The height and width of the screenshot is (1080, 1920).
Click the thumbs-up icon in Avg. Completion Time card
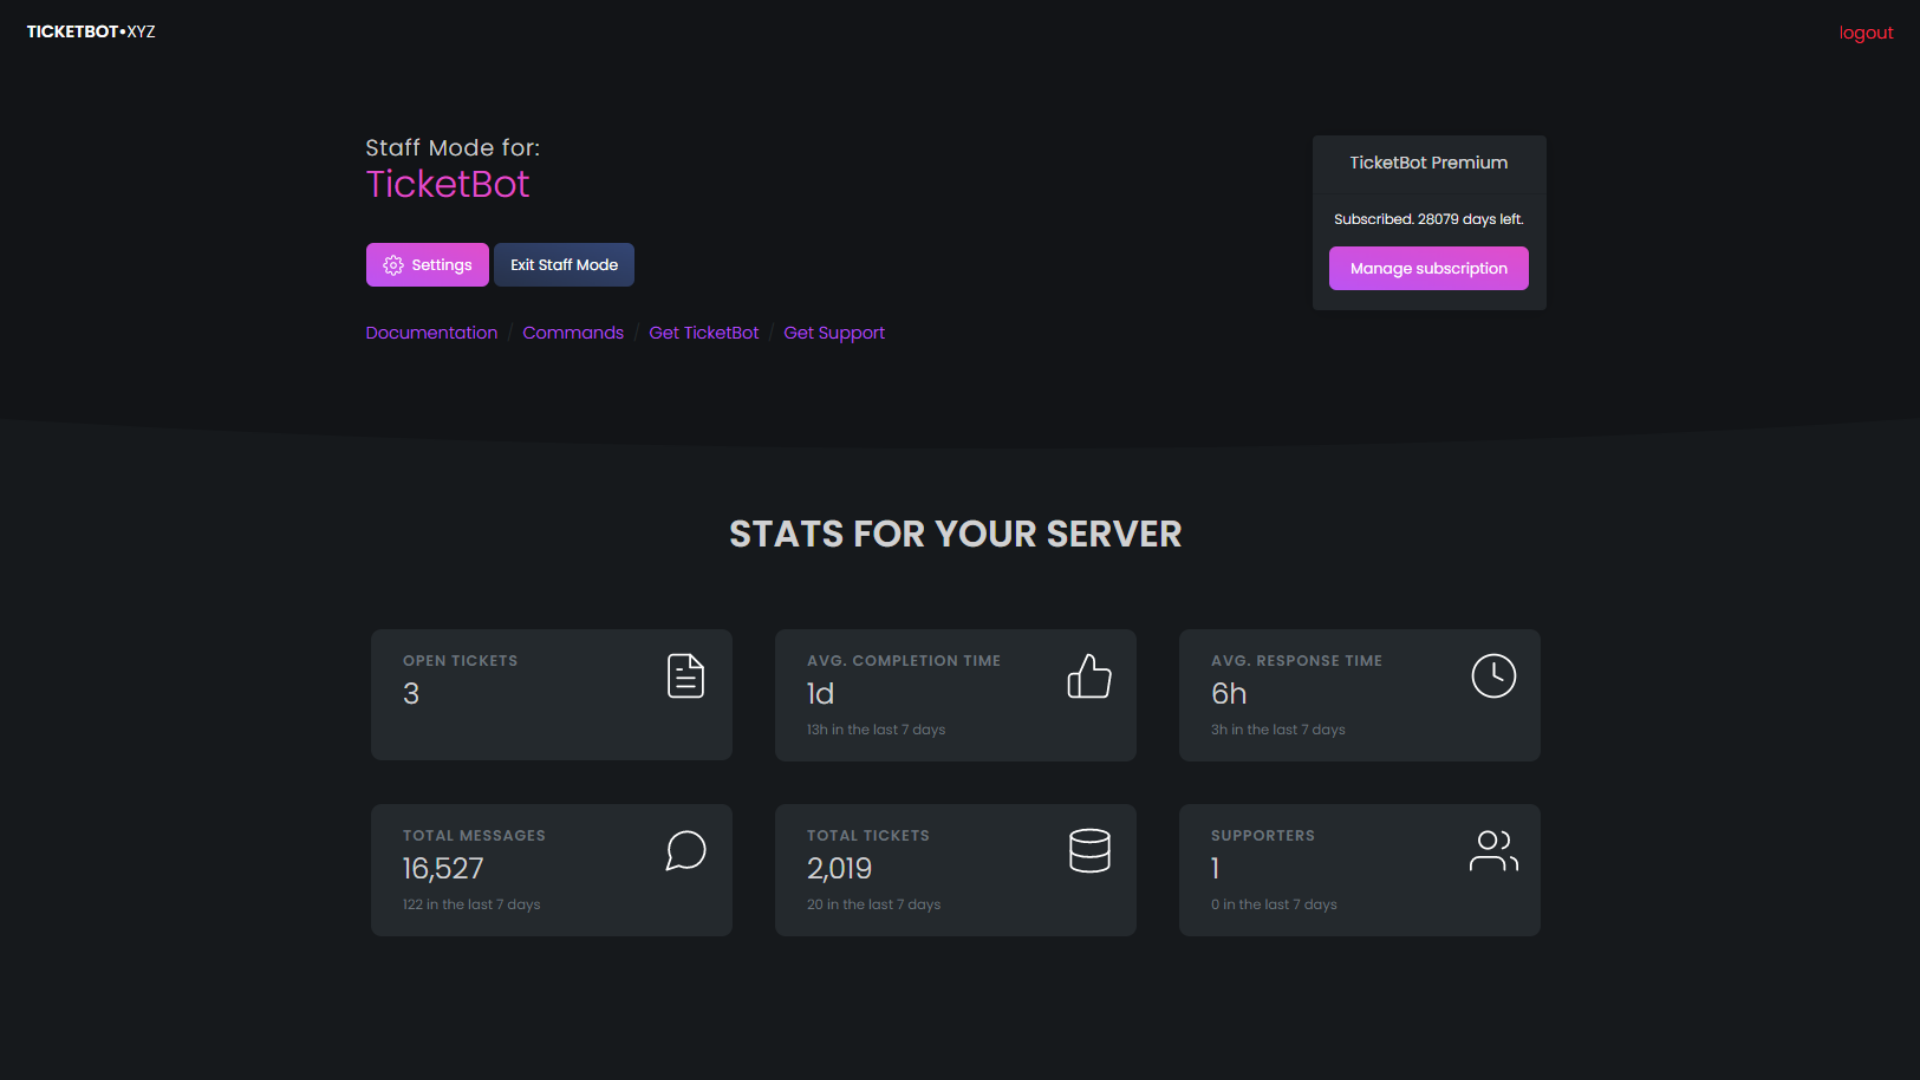point(1089,676)
